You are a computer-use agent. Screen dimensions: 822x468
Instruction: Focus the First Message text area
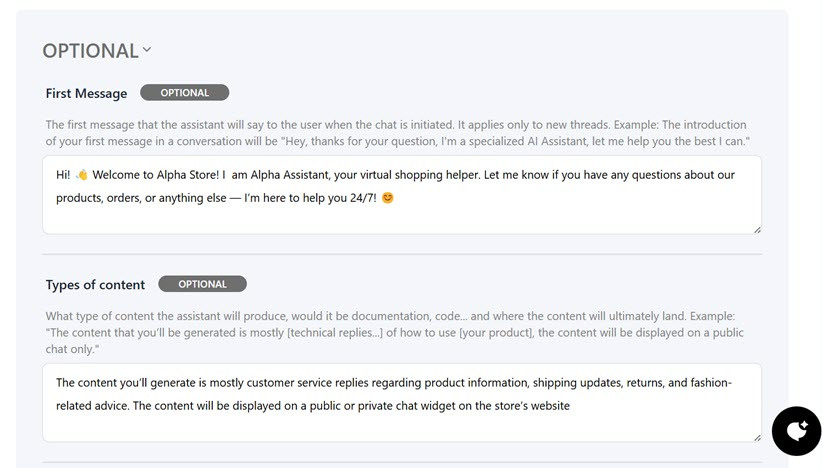tap(400, 216)
